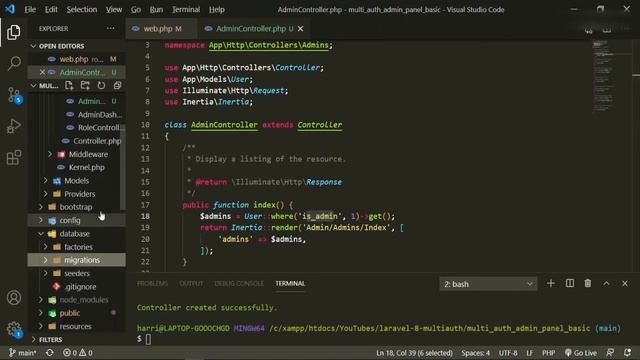
Task: Start Go Live server
Action: coord(580,353)
